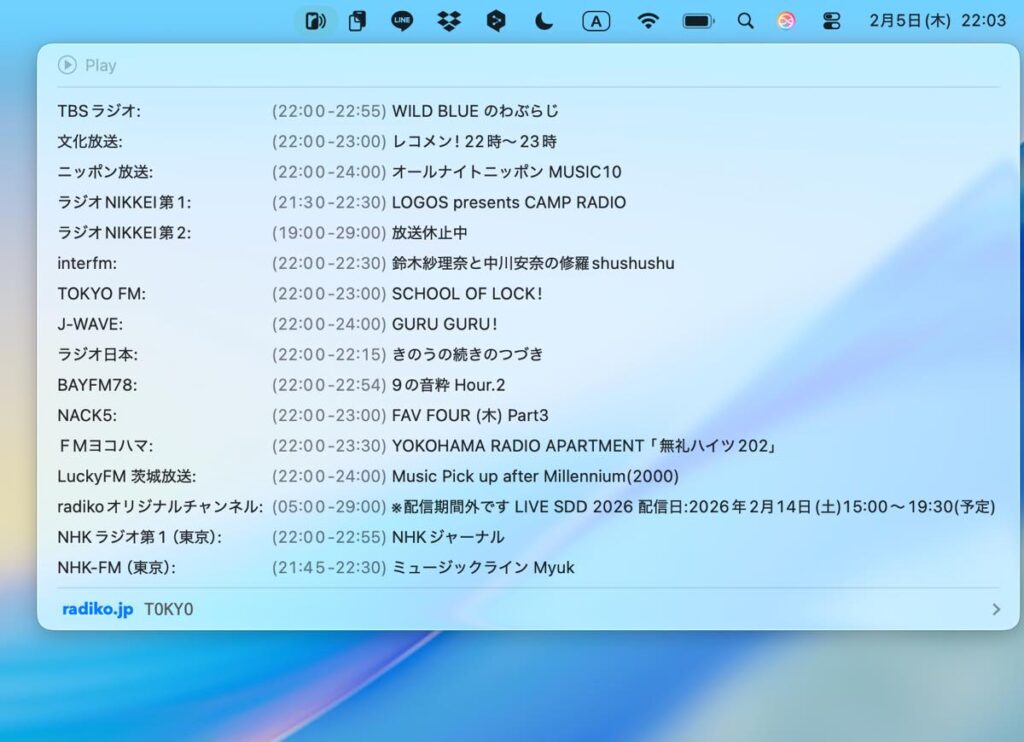Open LINE from the menu bar
This screenshot has width=1024, height=742.
(402, 21)
